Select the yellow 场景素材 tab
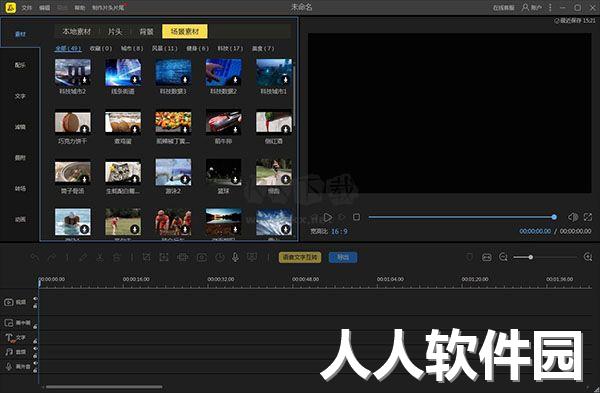 click(185, 31)
